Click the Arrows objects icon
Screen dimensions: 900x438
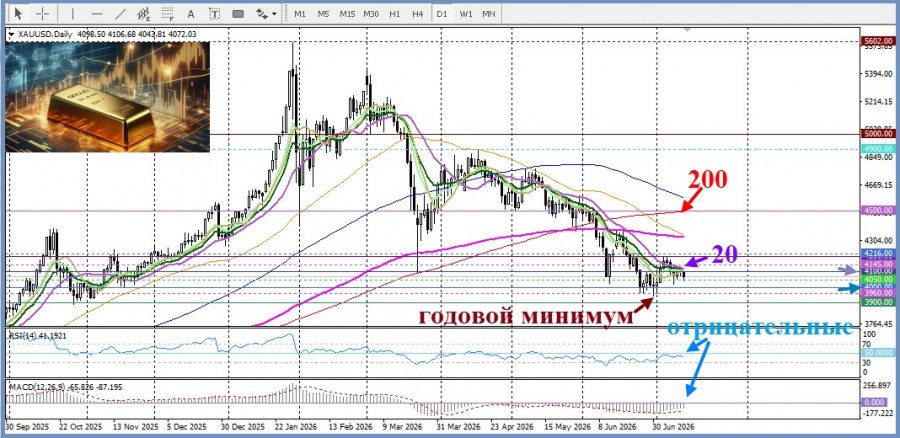[x=262, y=13]
